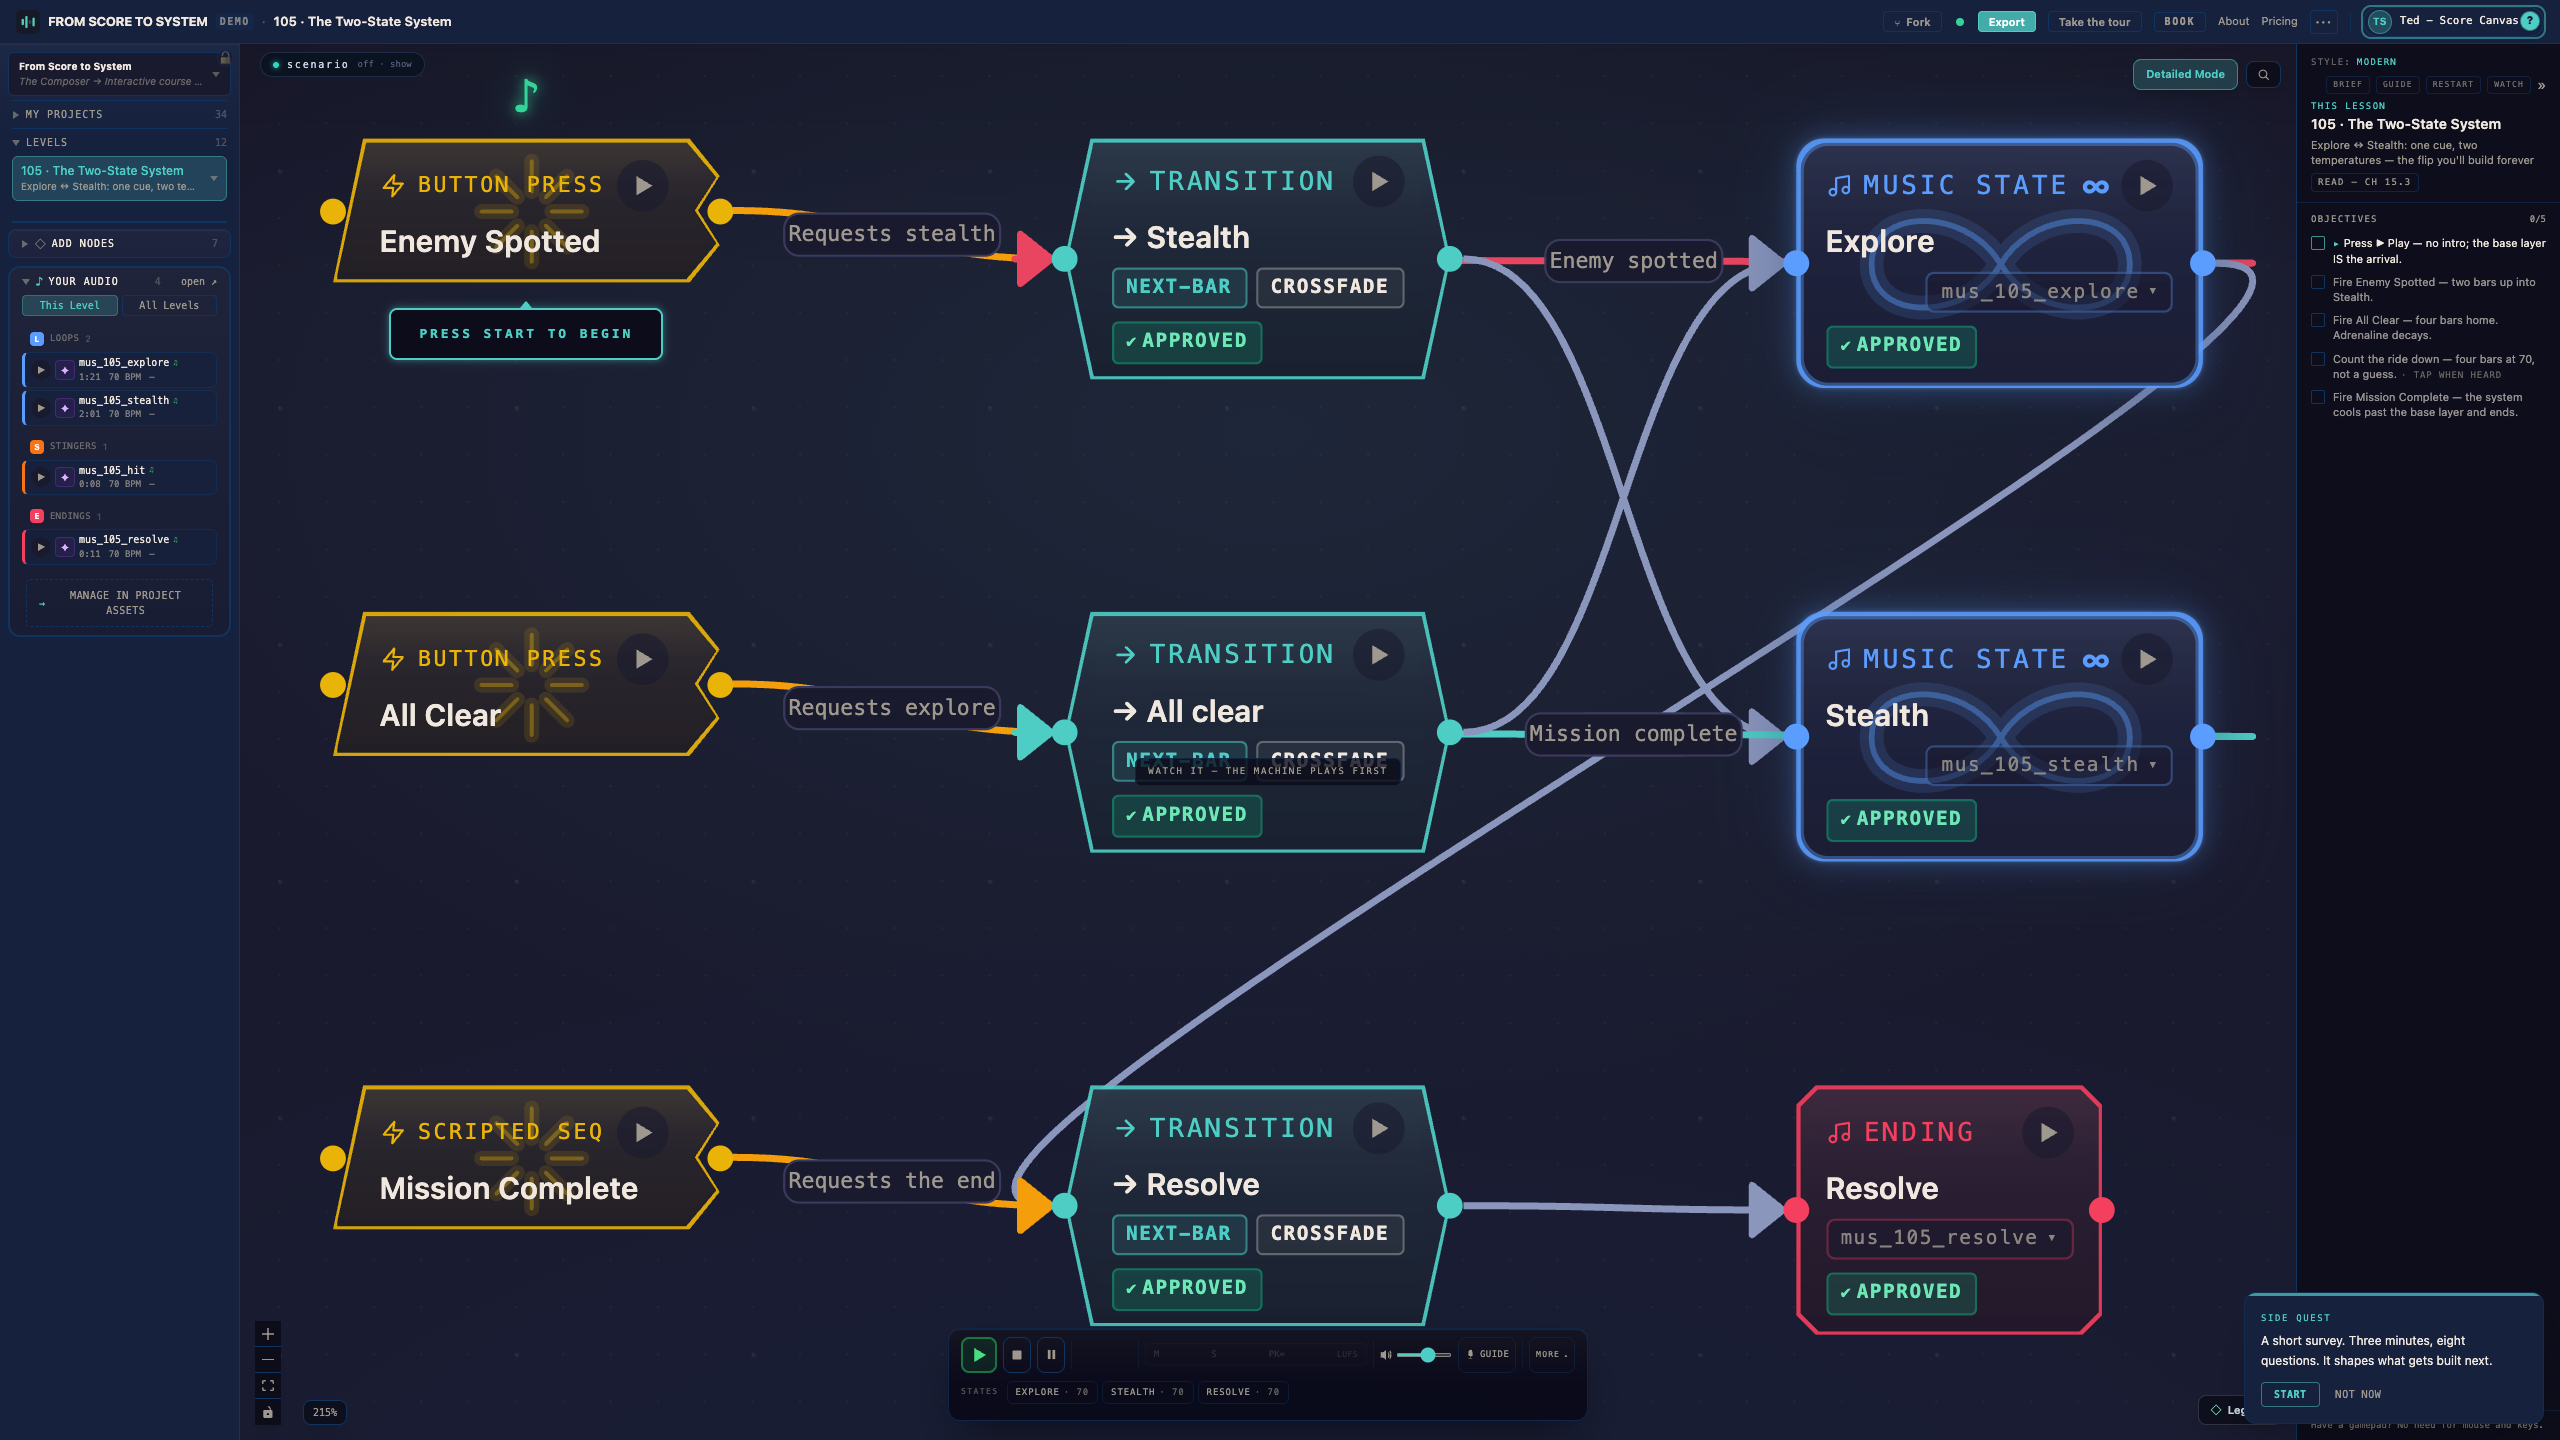Open the canvas search magnifier

[x=2263, y=75]
